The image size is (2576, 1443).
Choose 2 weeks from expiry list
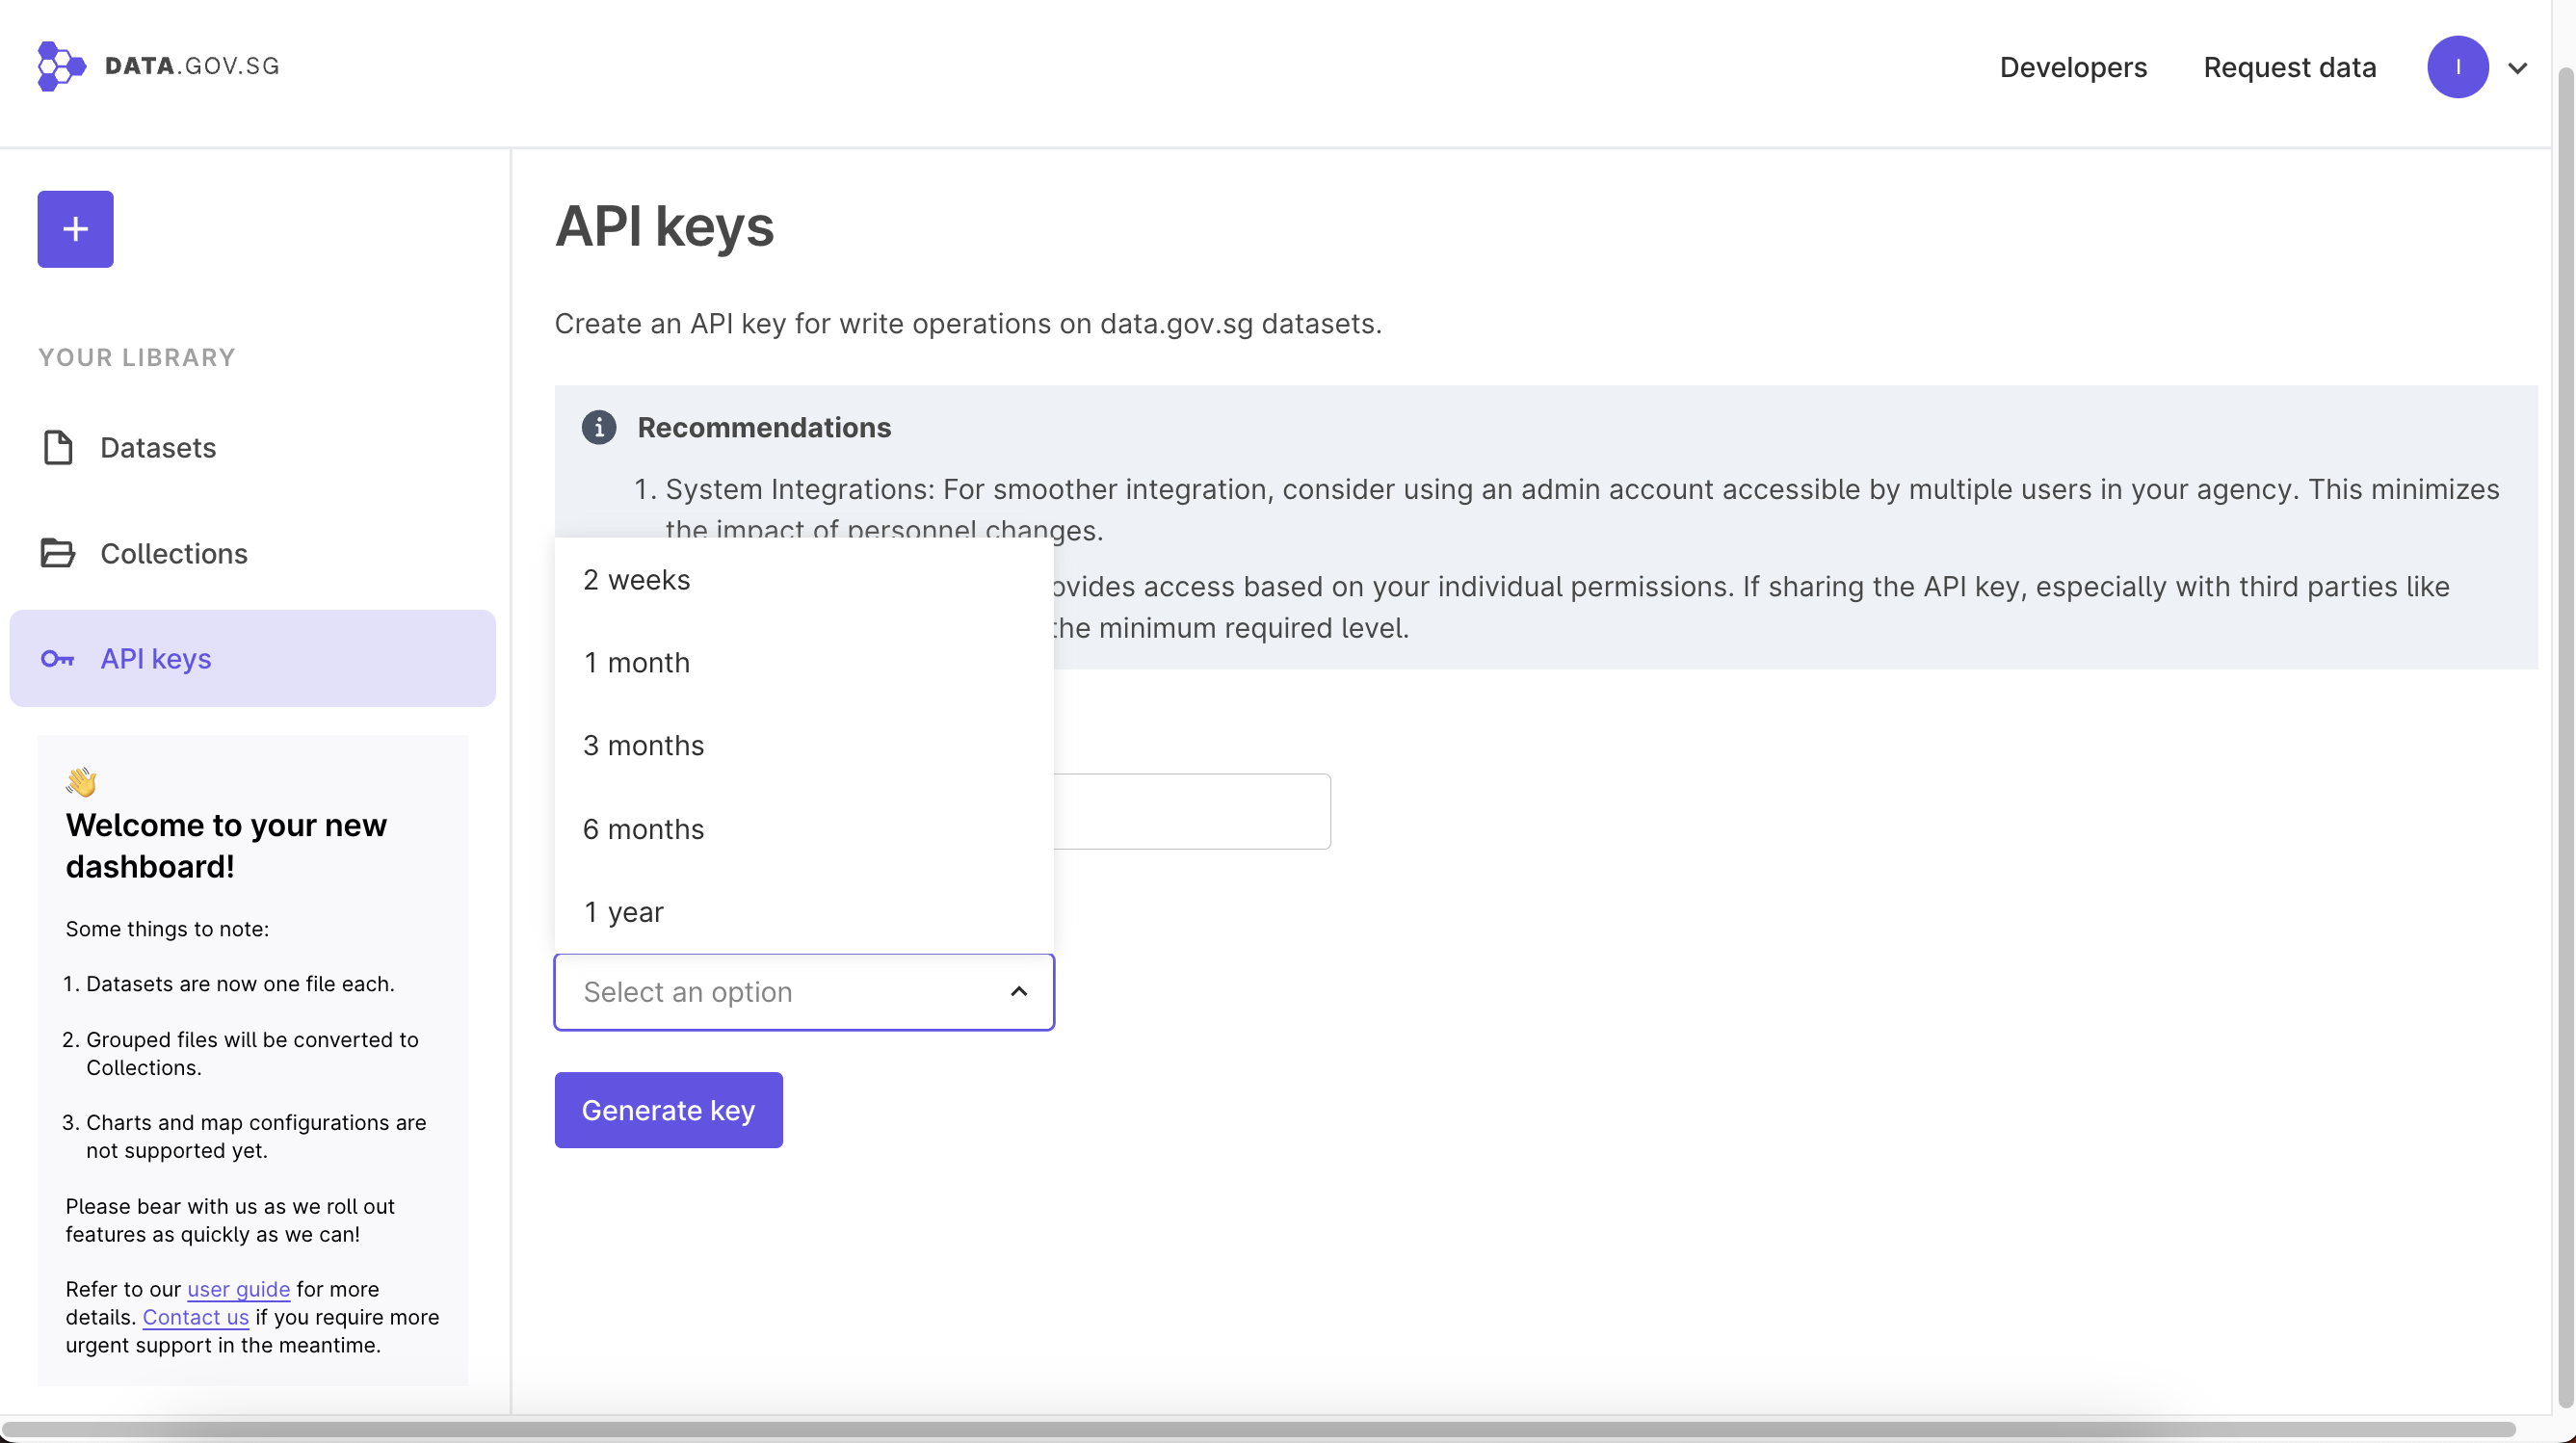636,580
